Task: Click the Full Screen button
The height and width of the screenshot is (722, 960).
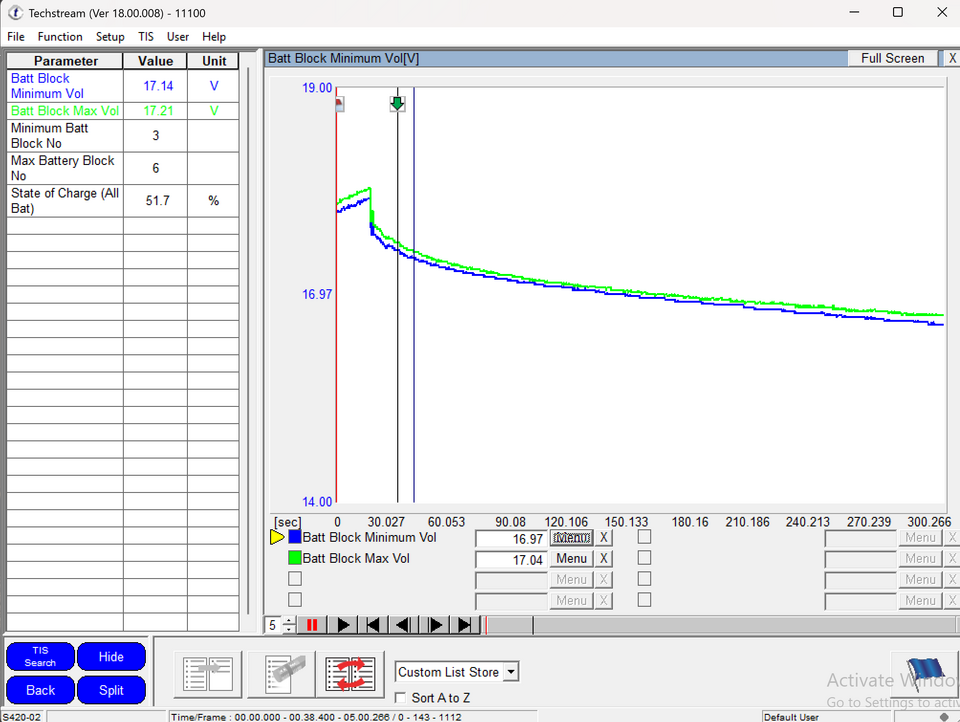Action: (893, 58)
